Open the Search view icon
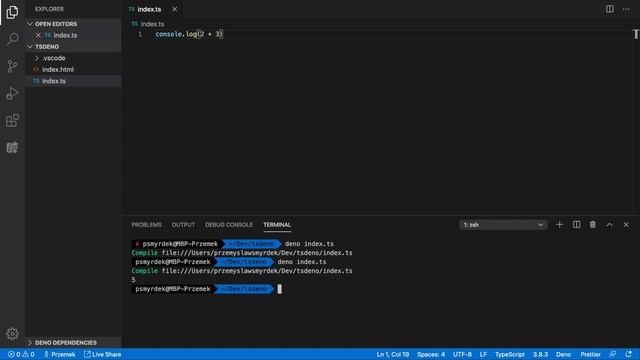 click(x=12, y=39)
